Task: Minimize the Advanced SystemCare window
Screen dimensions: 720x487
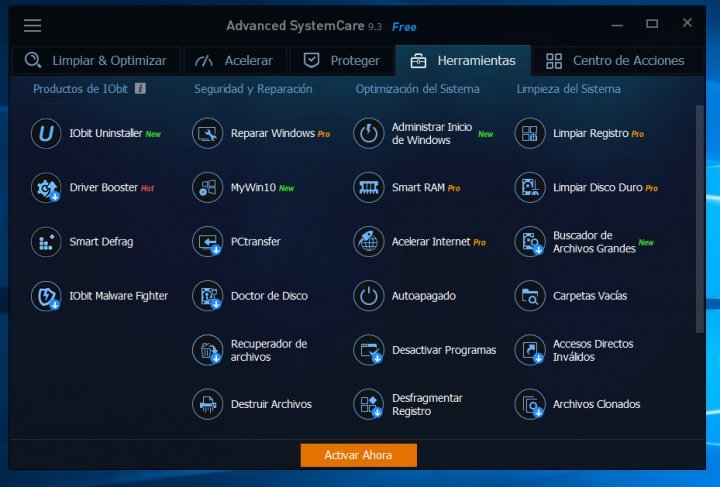Action: 617,25
